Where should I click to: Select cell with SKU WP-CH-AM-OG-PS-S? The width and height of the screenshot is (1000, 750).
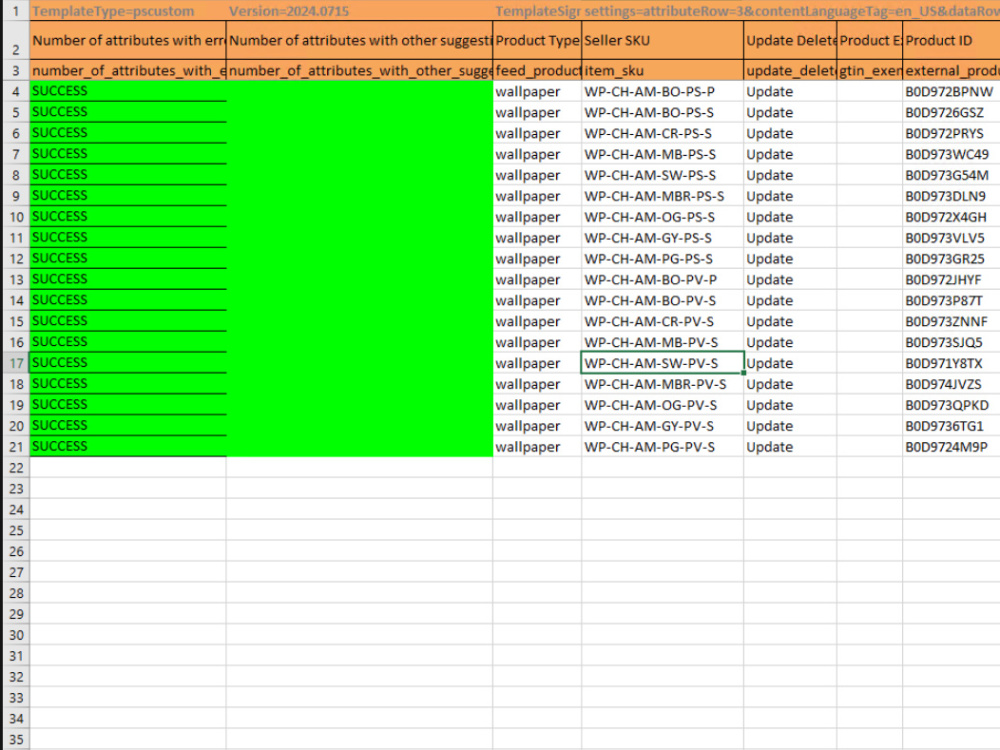point(662,217)
